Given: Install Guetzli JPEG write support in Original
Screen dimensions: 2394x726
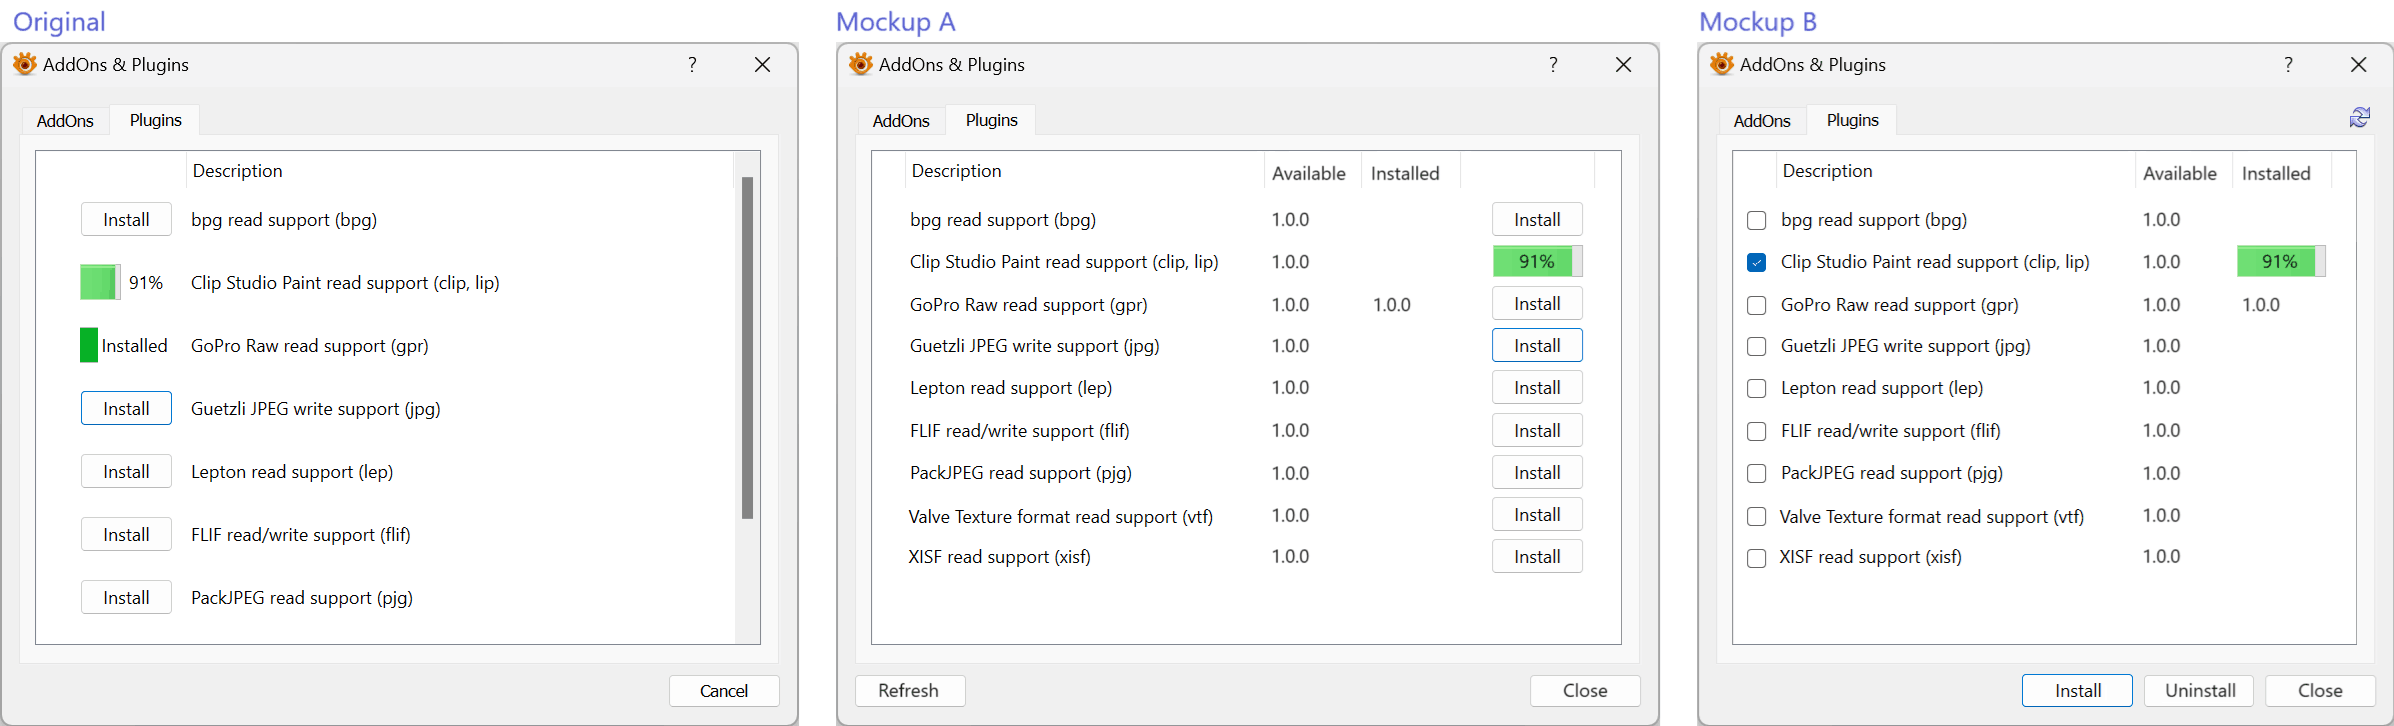Looking at the screenshot, I should pos(126,409).
